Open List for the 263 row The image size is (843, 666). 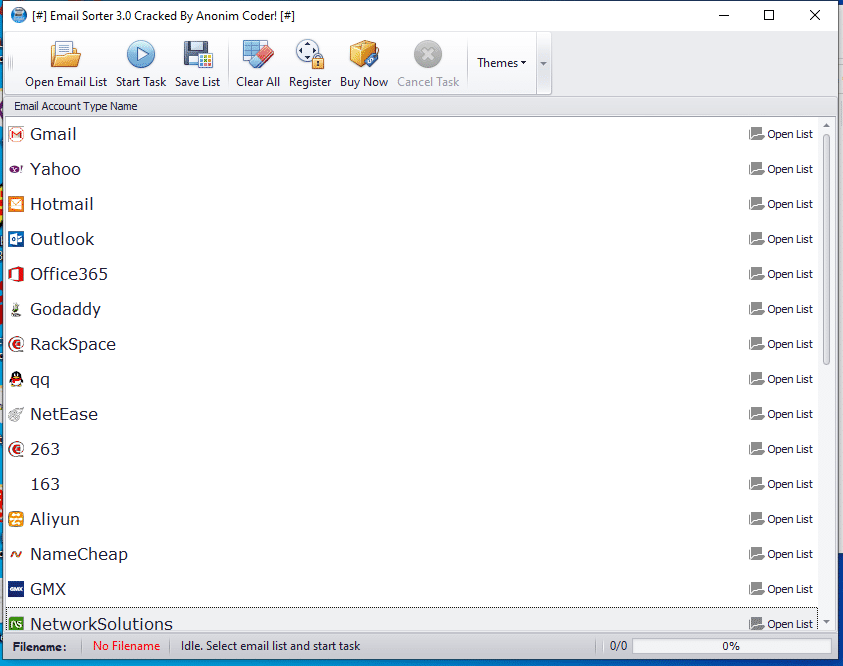pos(781,449)
